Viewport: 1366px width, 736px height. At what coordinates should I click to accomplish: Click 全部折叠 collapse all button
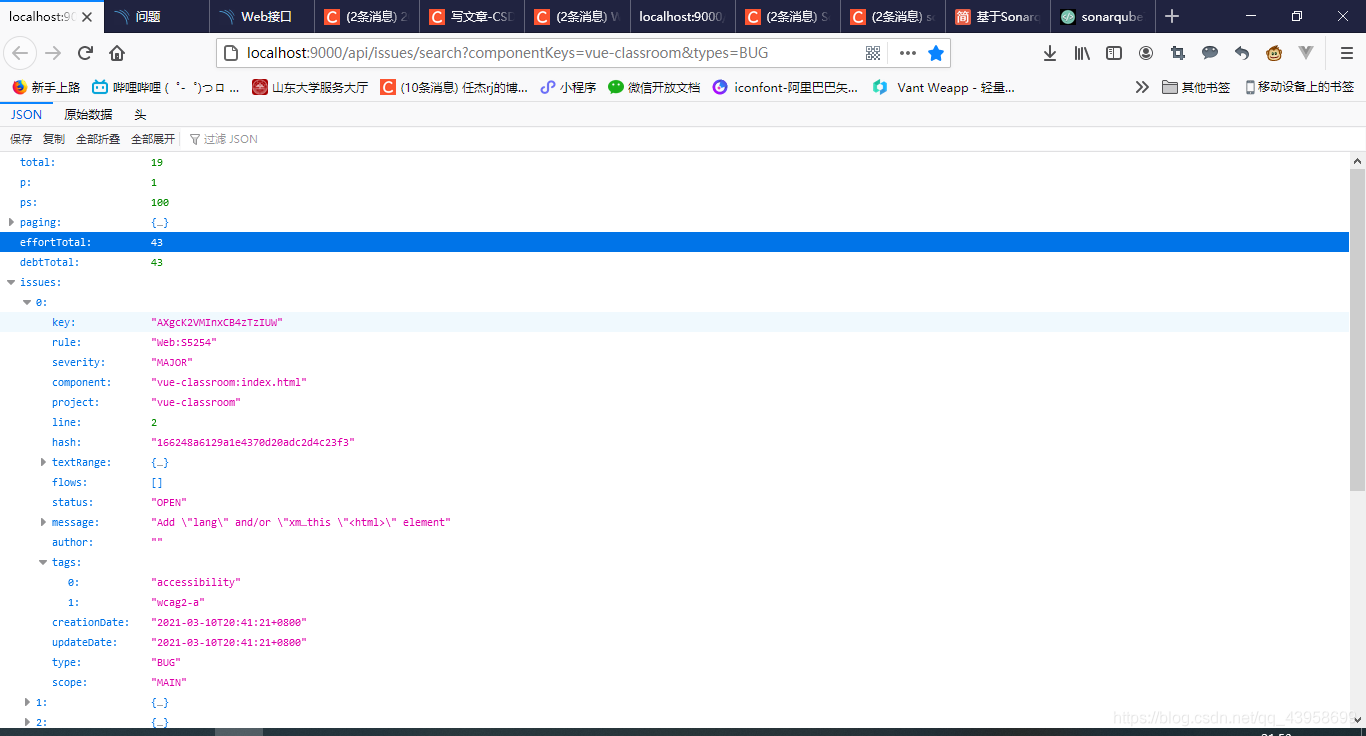(x=98, y=139)
